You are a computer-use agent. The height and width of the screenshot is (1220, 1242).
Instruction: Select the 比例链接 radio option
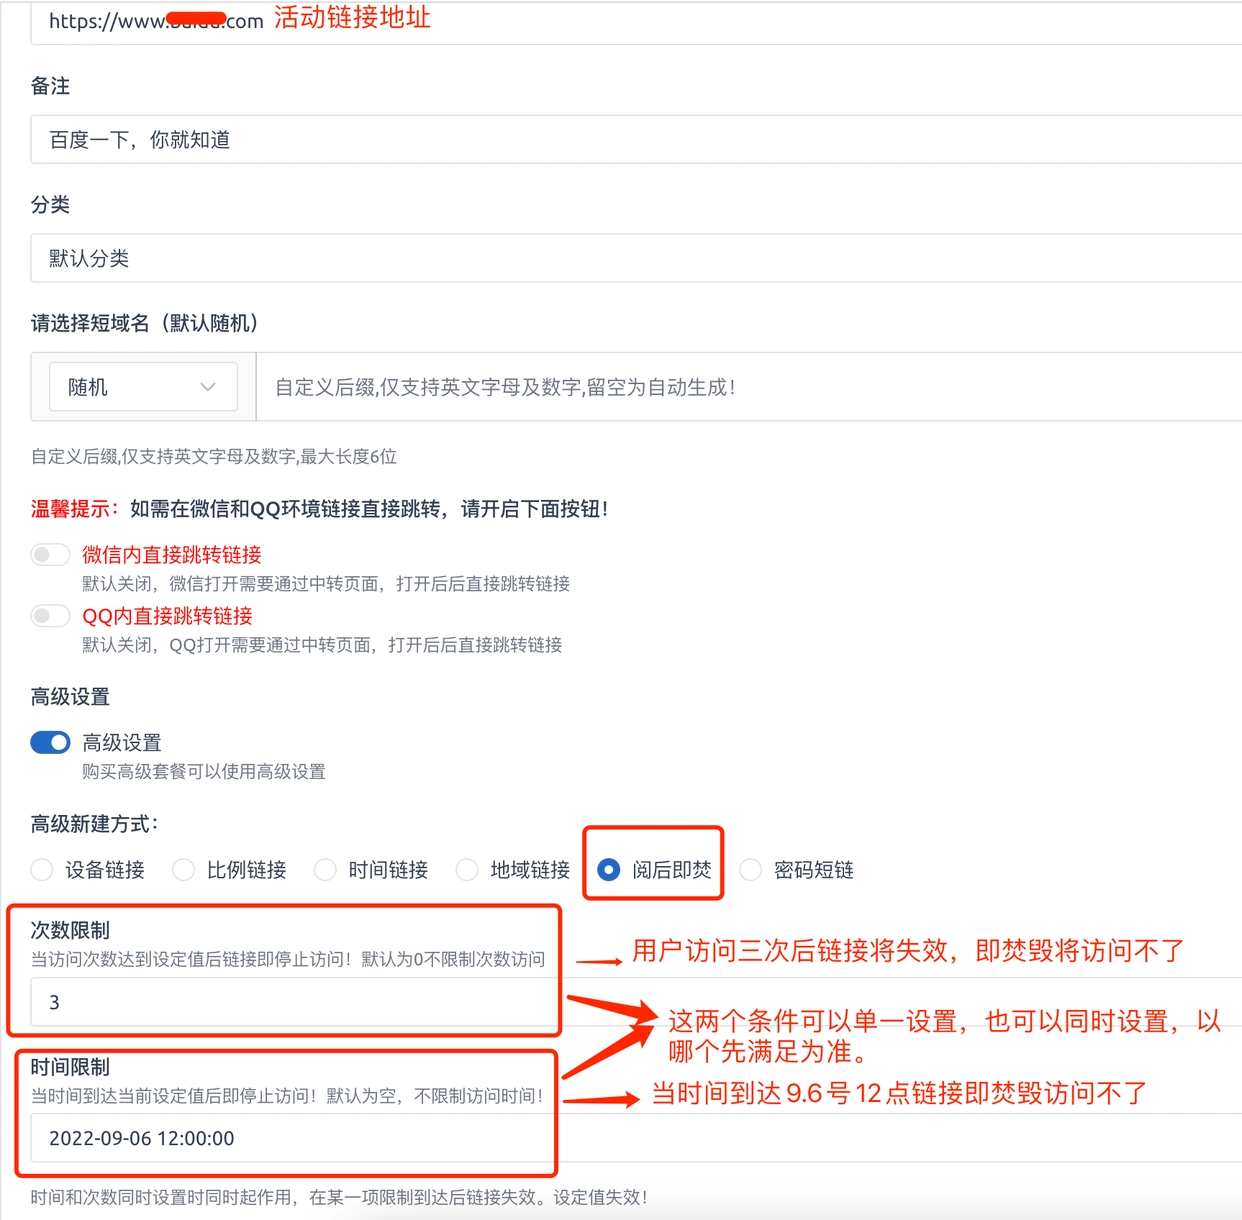[x=183, y=870]
